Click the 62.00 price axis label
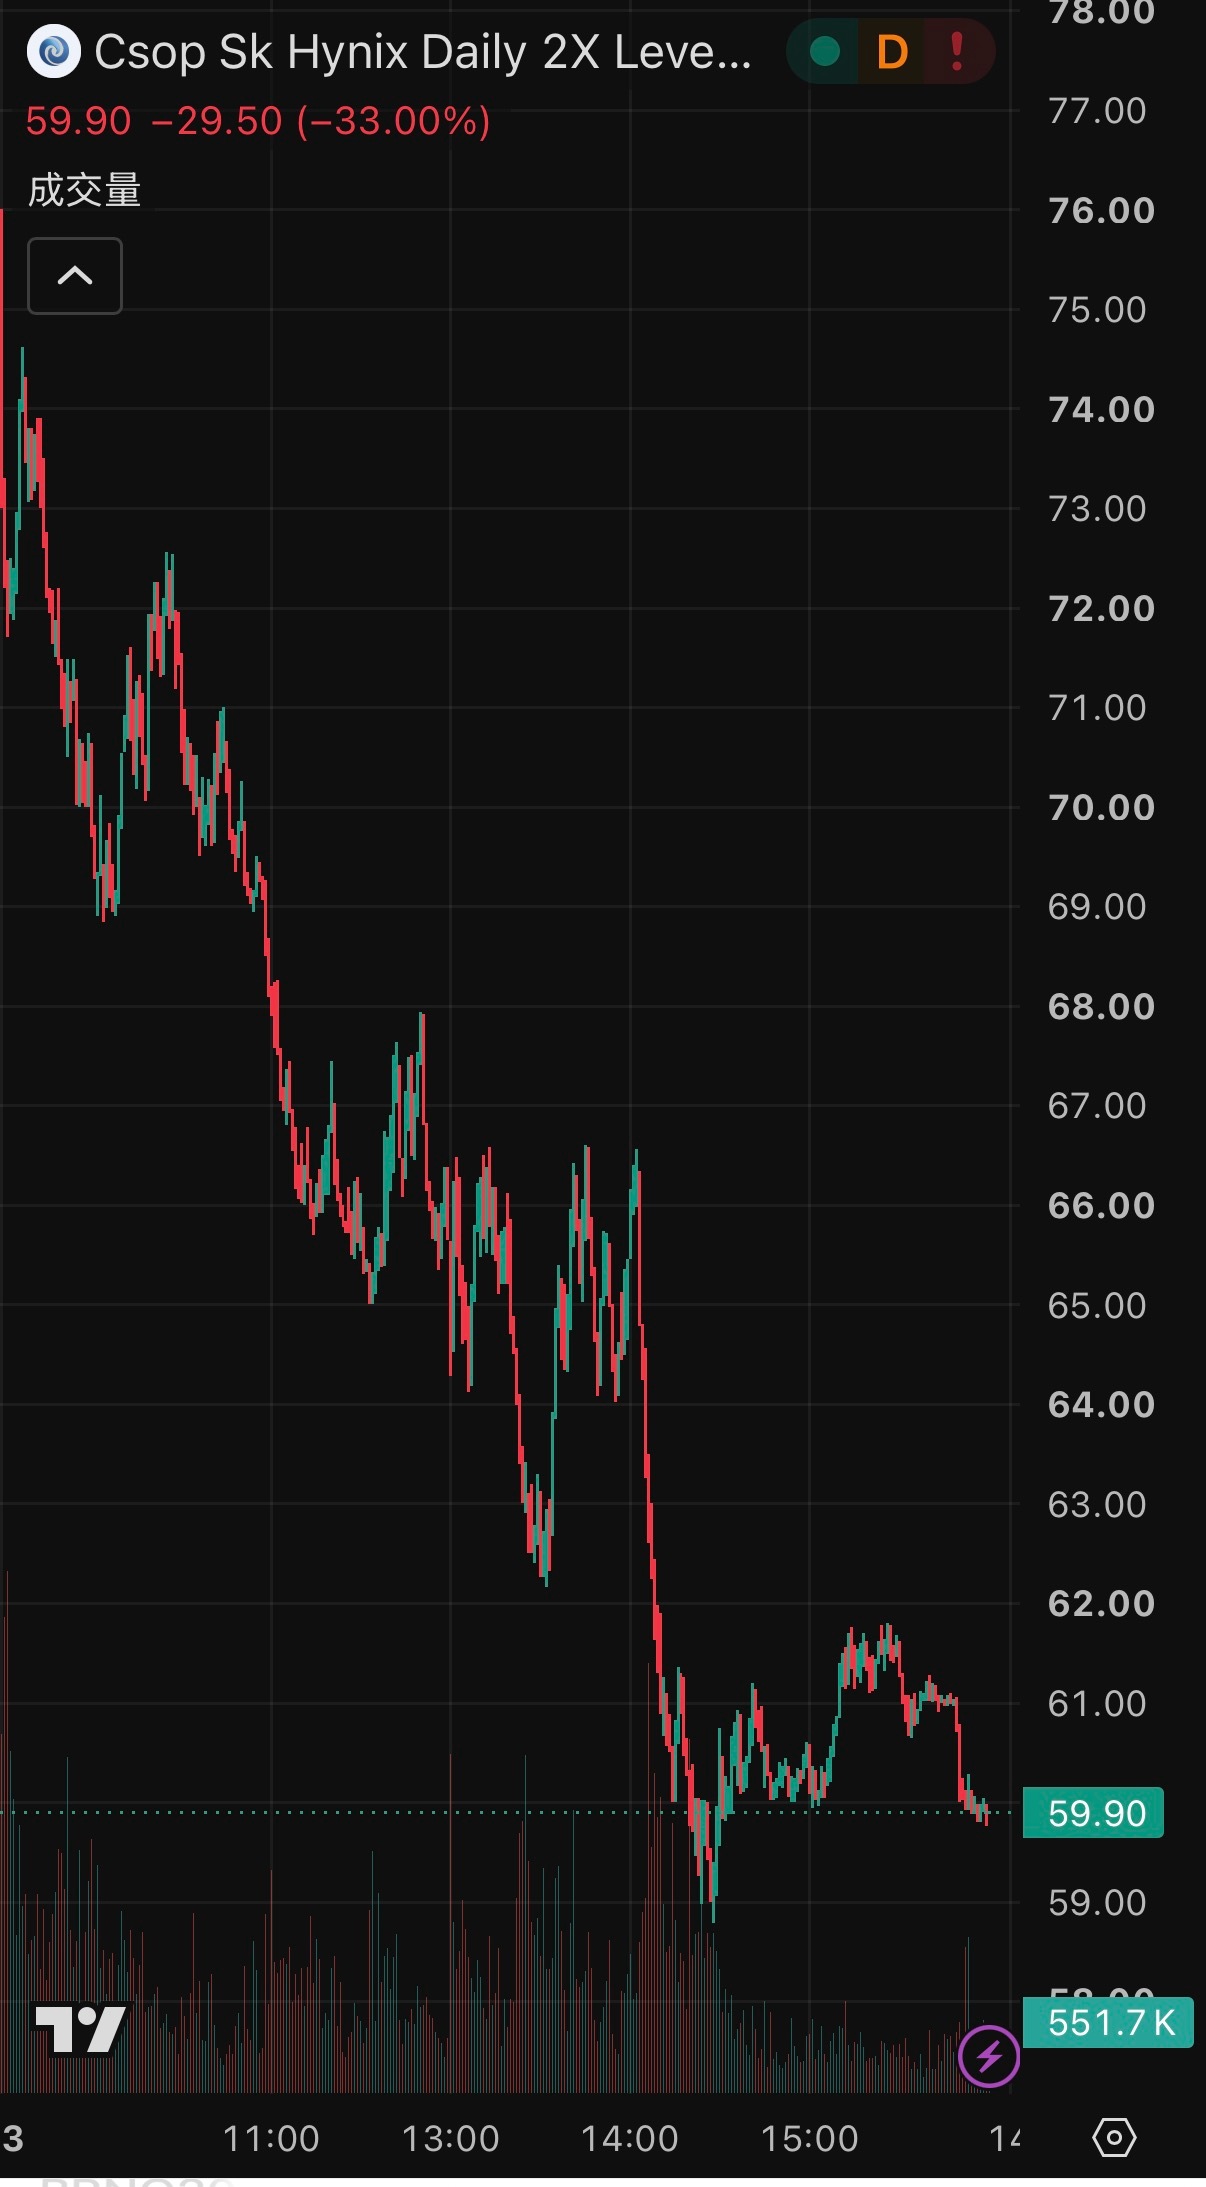This screenshot has height=2187, width=1206. [1101, 1603]
